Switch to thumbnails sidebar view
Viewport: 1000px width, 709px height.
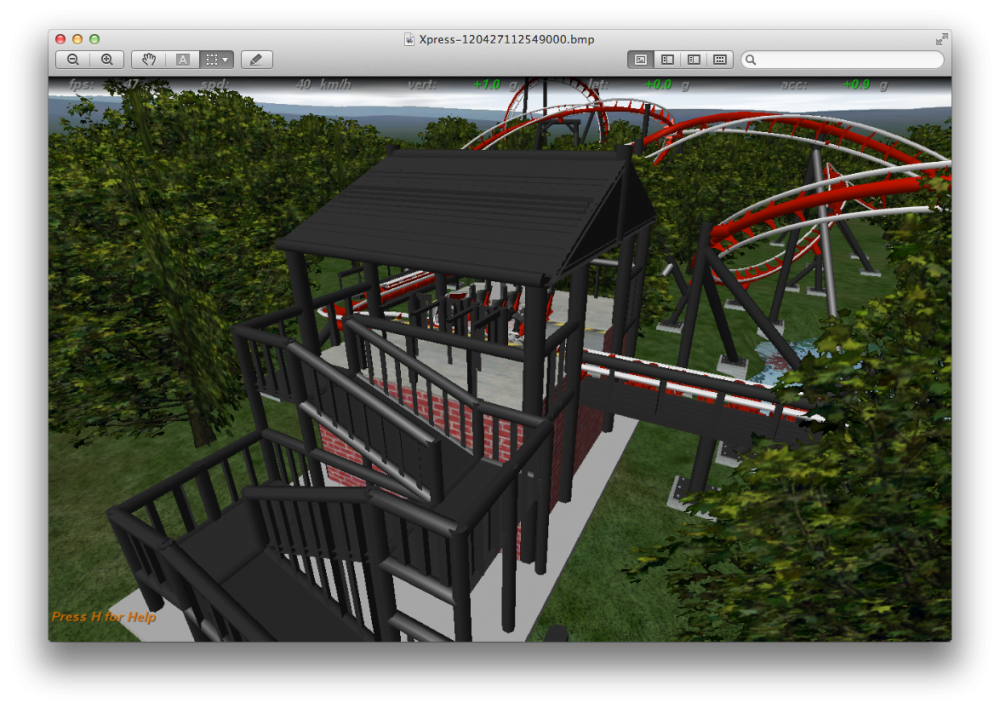(667, 60)
